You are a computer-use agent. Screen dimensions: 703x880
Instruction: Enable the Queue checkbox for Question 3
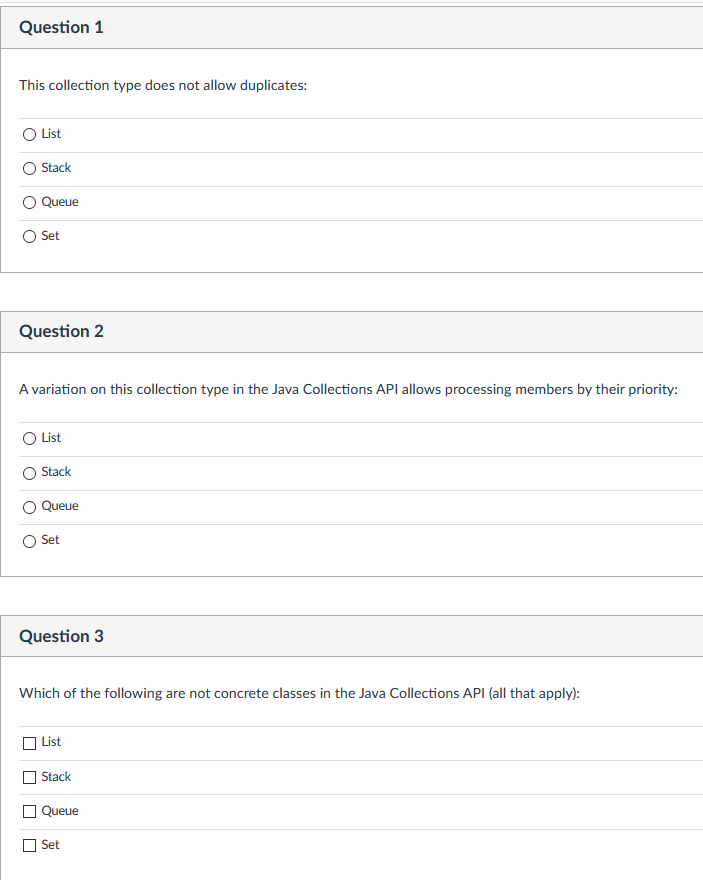coord(29,811)
